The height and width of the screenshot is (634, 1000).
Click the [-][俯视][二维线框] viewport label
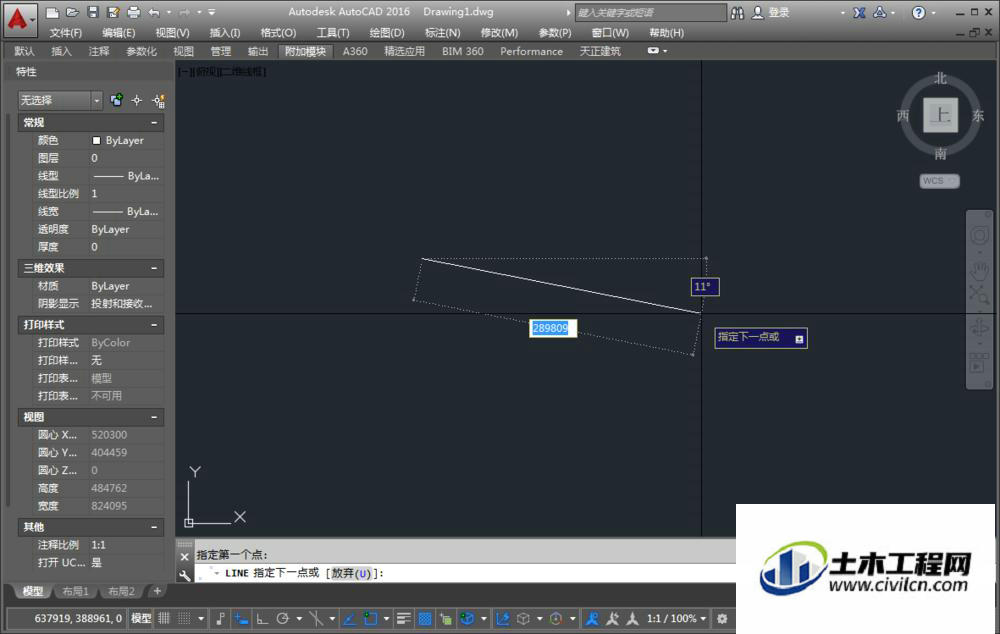click(x=222, y=71)
